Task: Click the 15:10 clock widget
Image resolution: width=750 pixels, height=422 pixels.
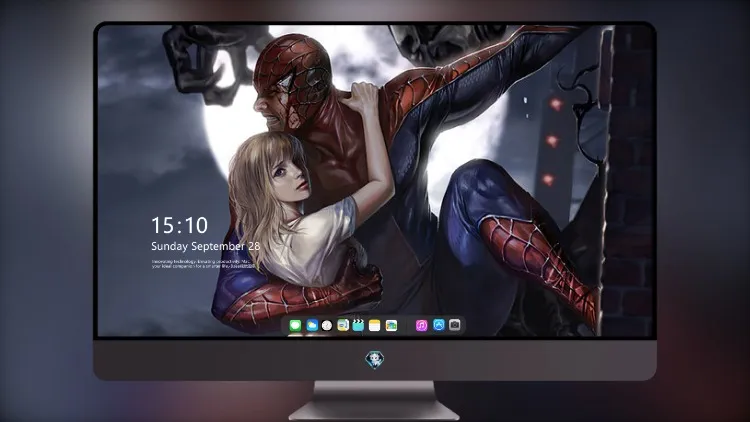Action: pos(179,225)
